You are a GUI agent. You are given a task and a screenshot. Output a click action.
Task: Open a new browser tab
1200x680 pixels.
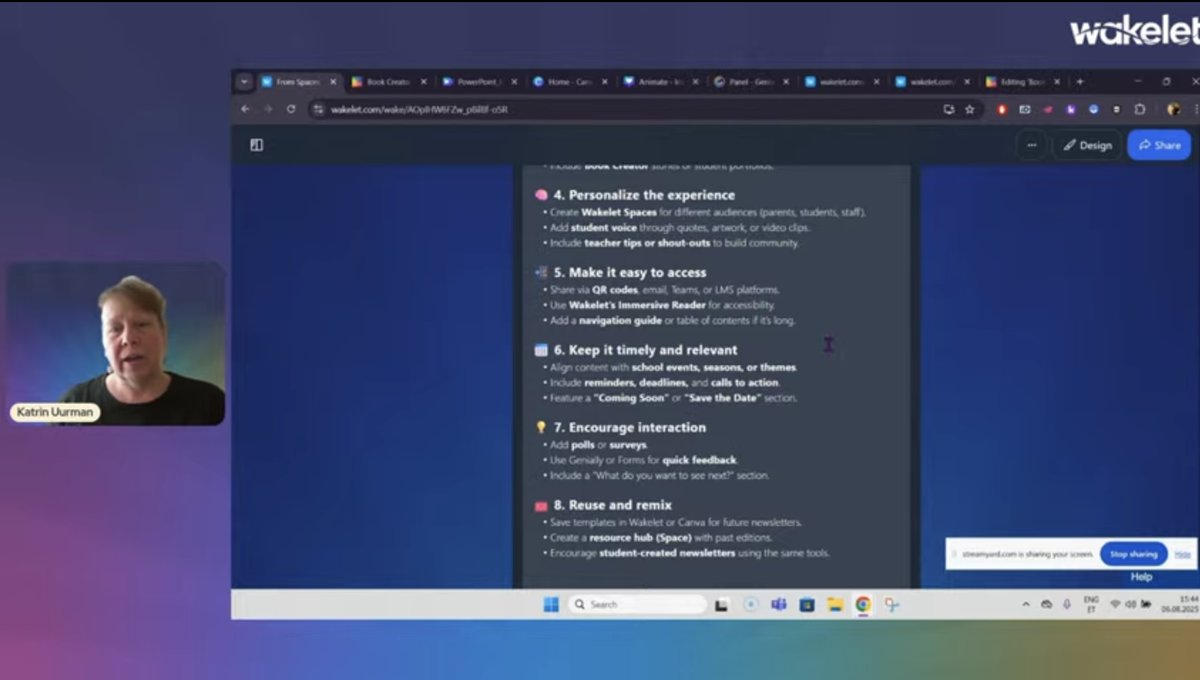point(1079,82)
